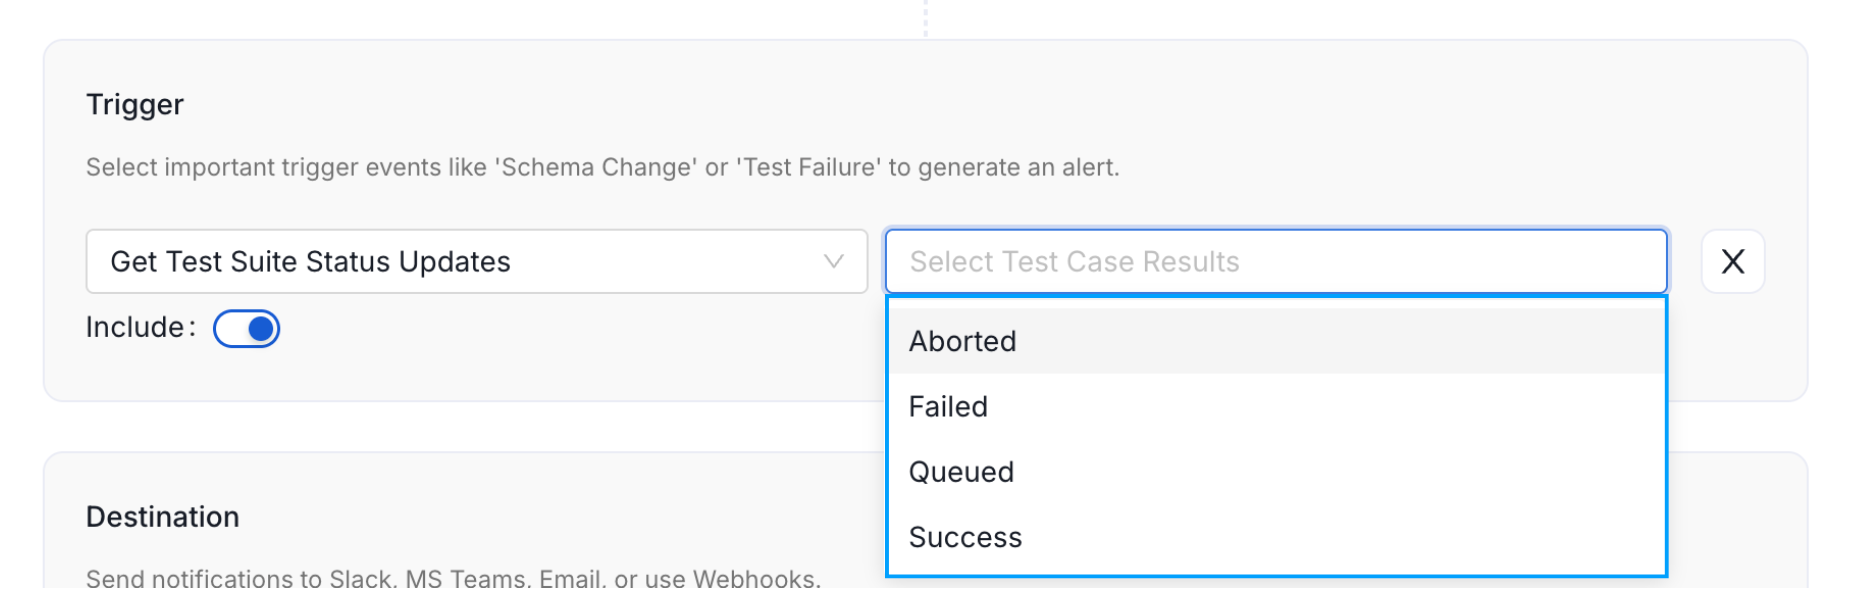Pick Queued from the results list
The width and height of the screenshot is (1855, 589).
click(961, 471)
